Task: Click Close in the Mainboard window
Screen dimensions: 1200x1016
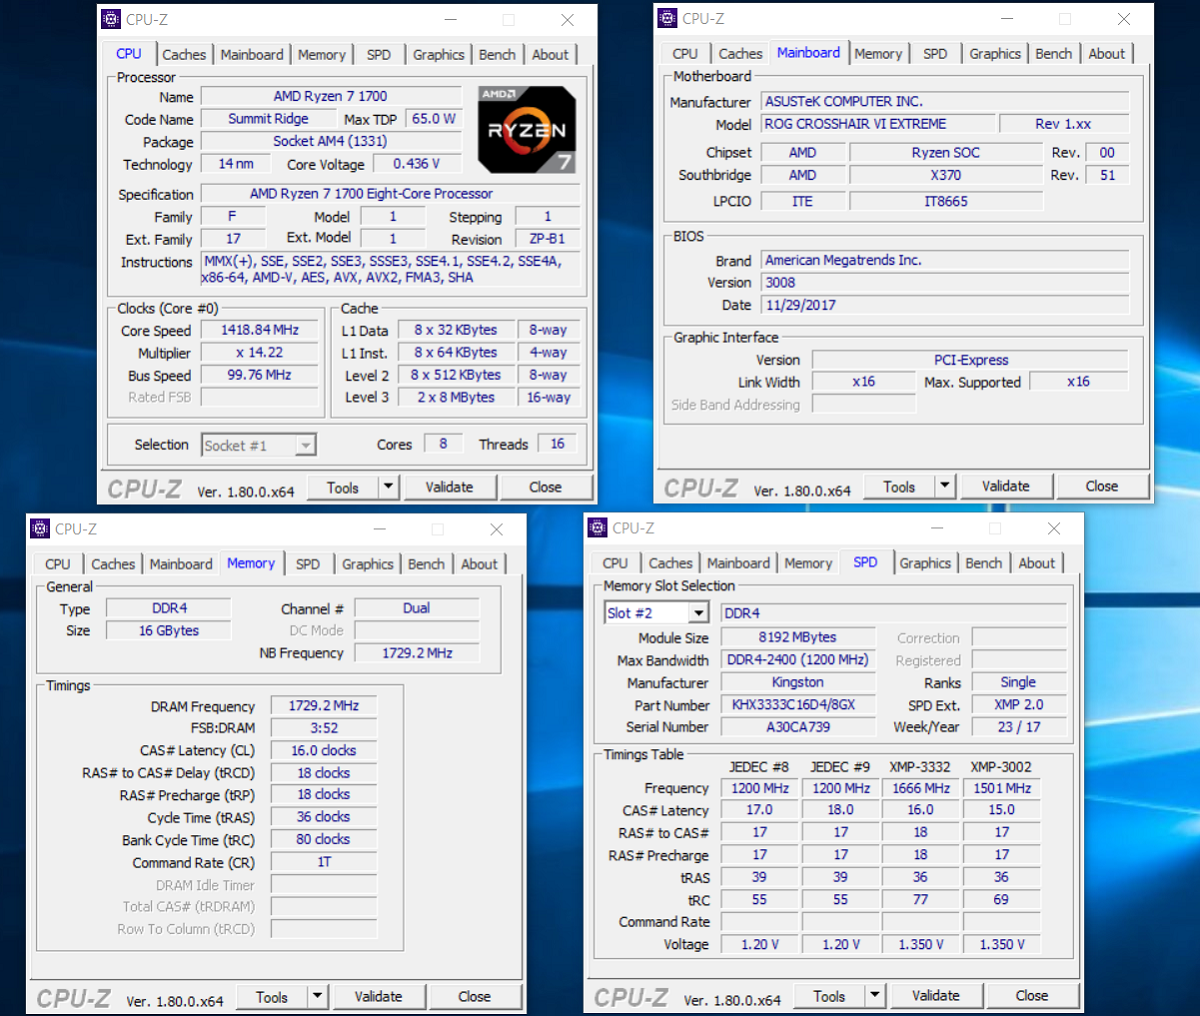Action: pos(1102,485)
